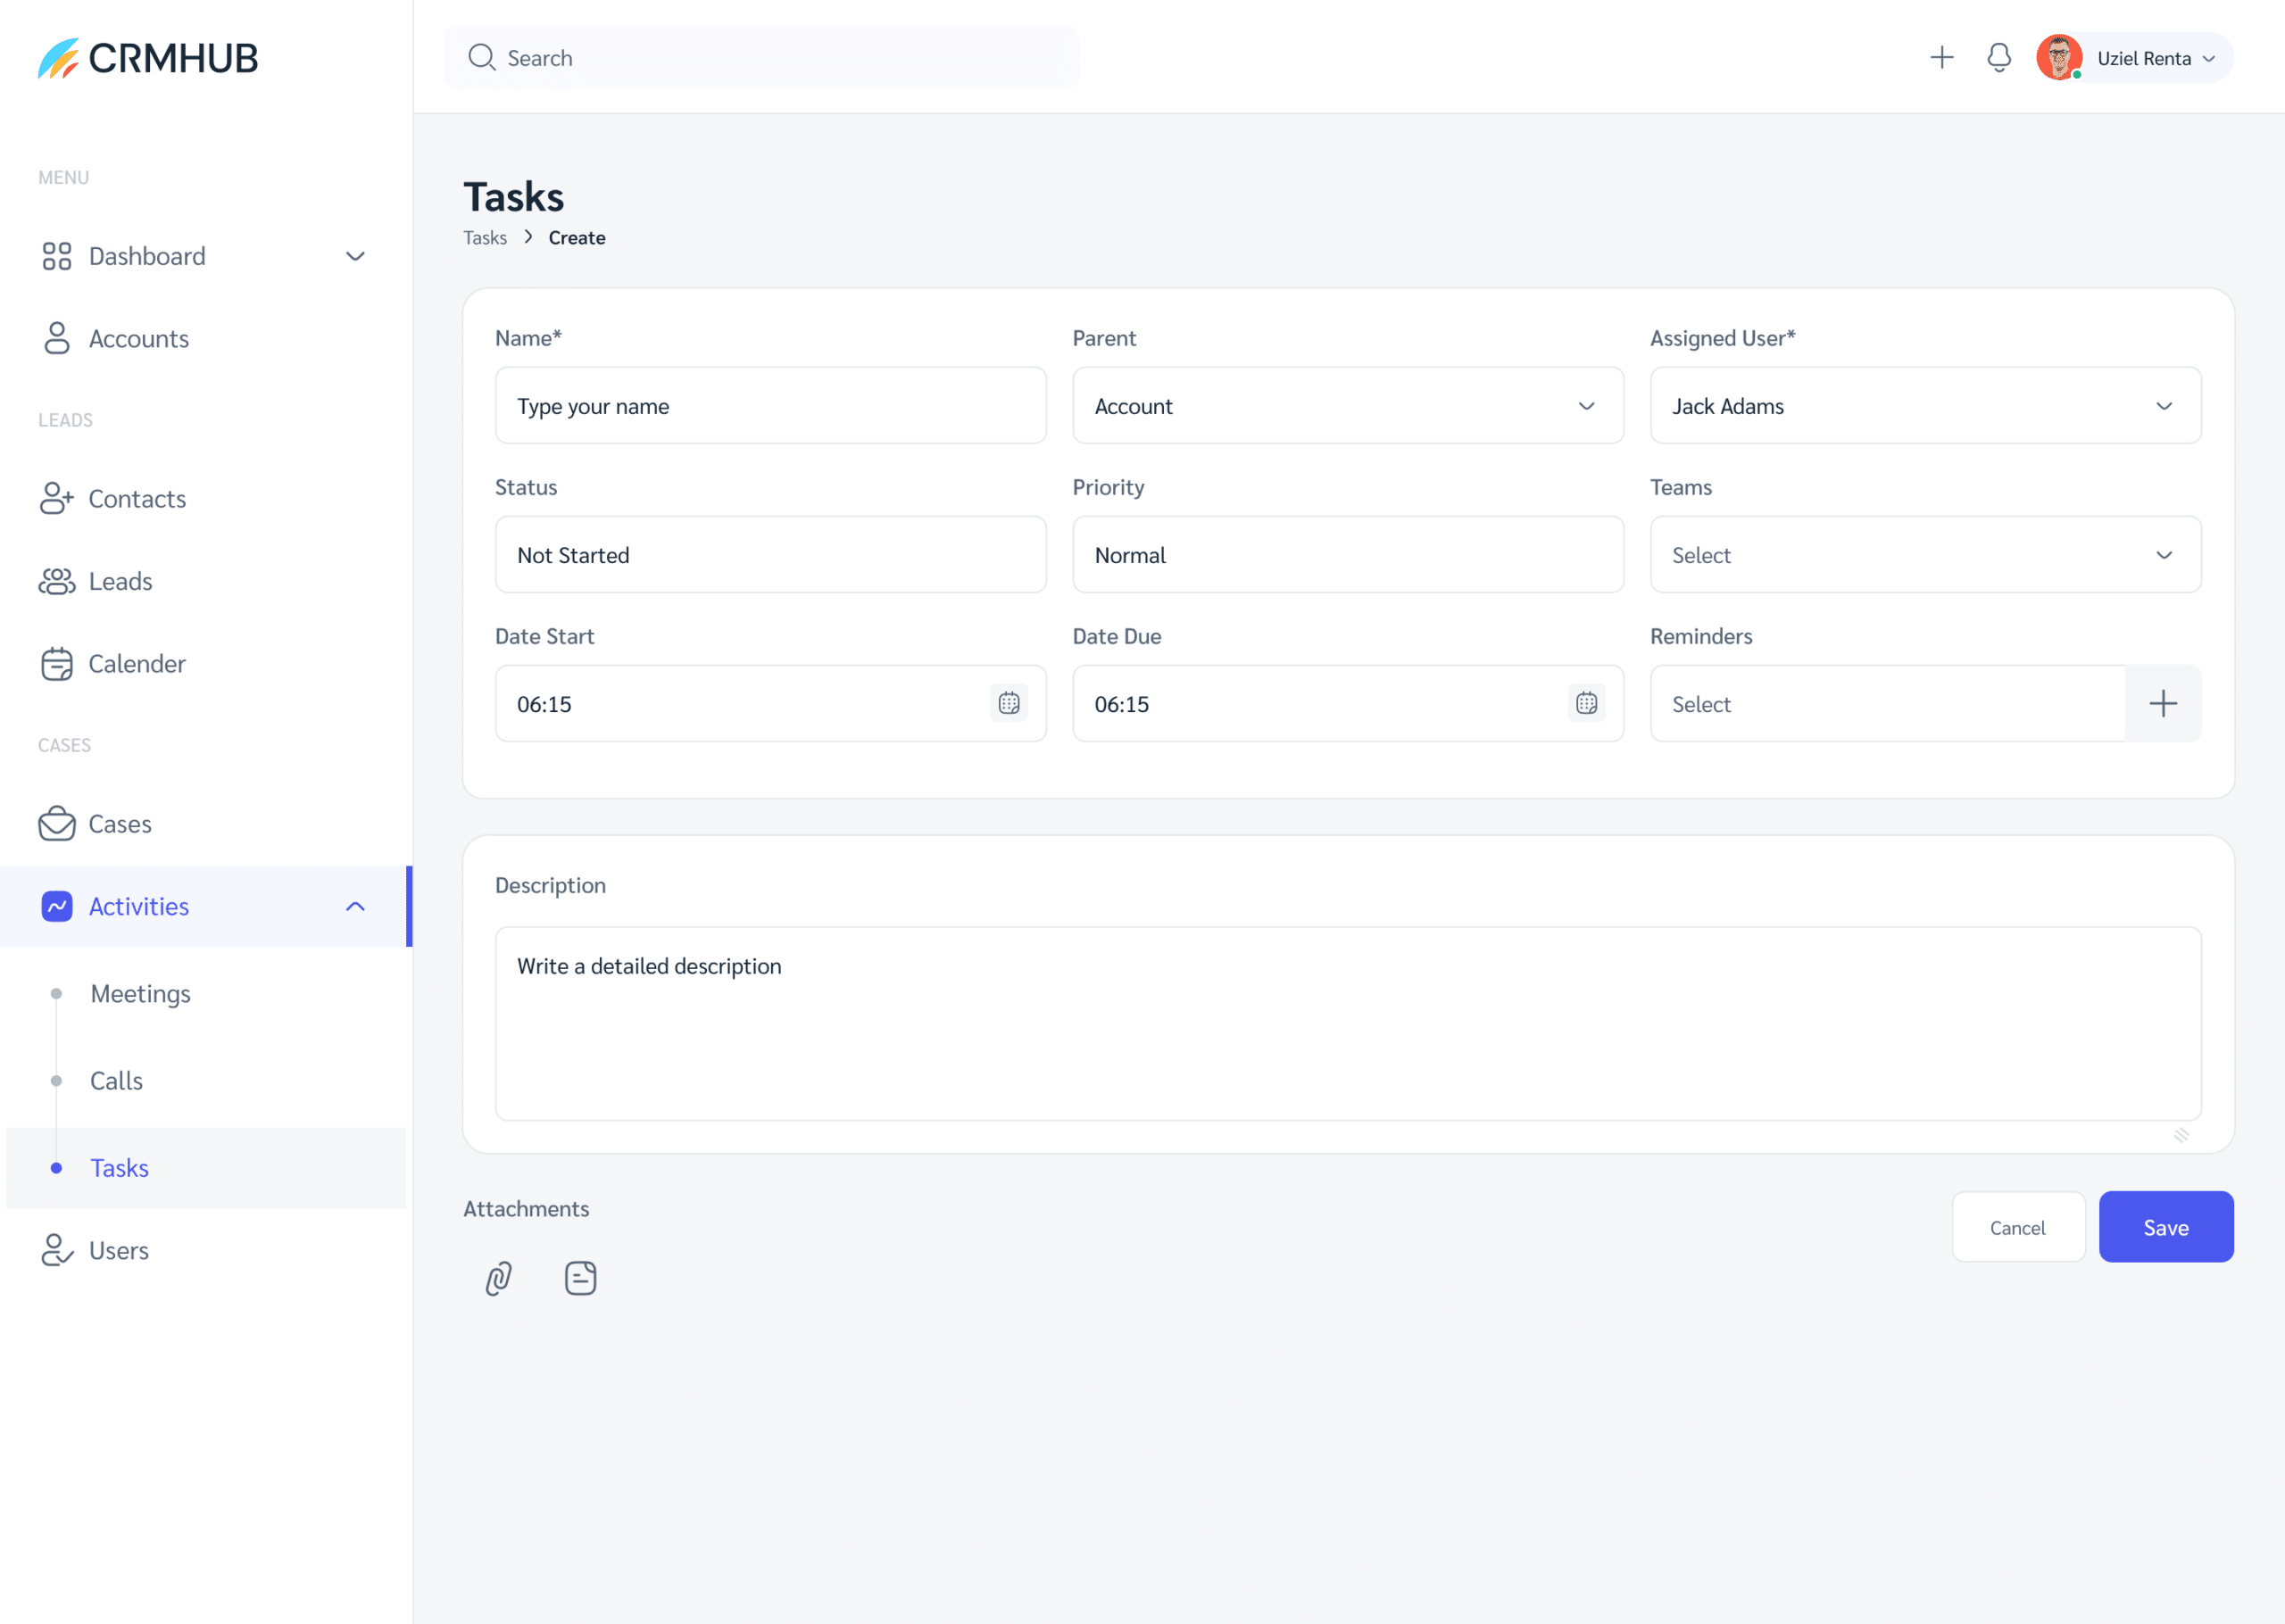Open the Date Start calendar icon
The width and height of the screenshot is (2285, 1624).
(x=1009, y=703)
